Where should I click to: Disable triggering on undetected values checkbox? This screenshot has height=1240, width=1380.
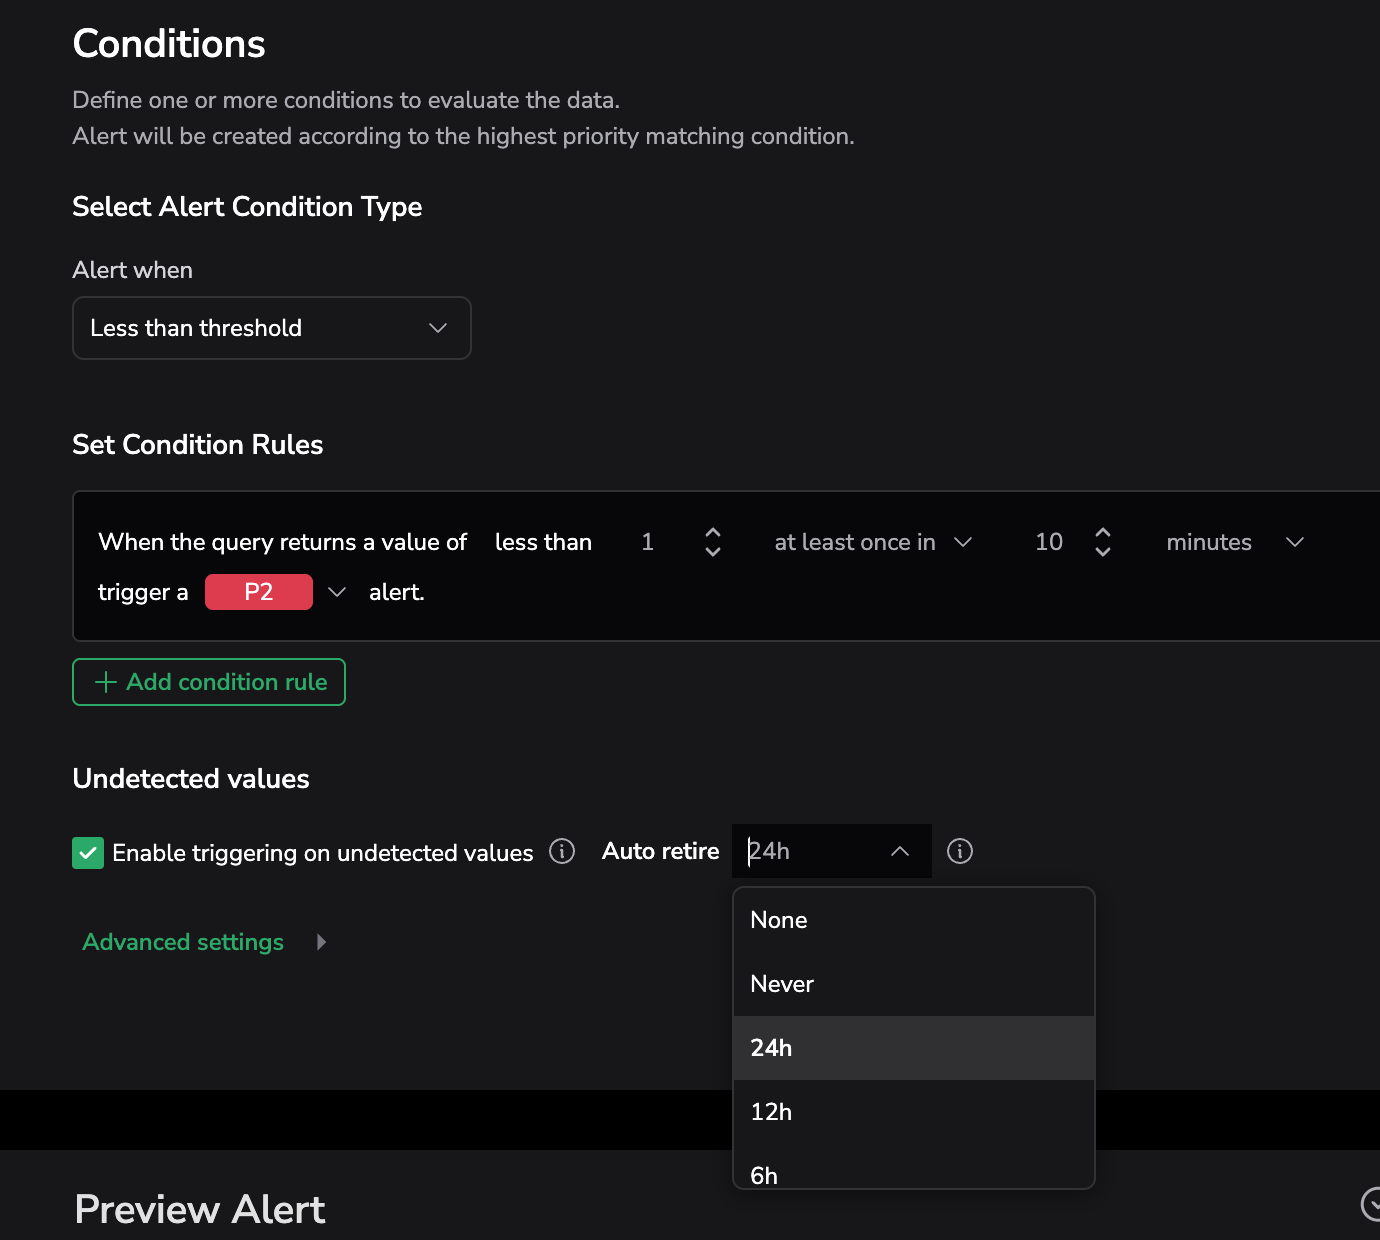pos(88,853)
